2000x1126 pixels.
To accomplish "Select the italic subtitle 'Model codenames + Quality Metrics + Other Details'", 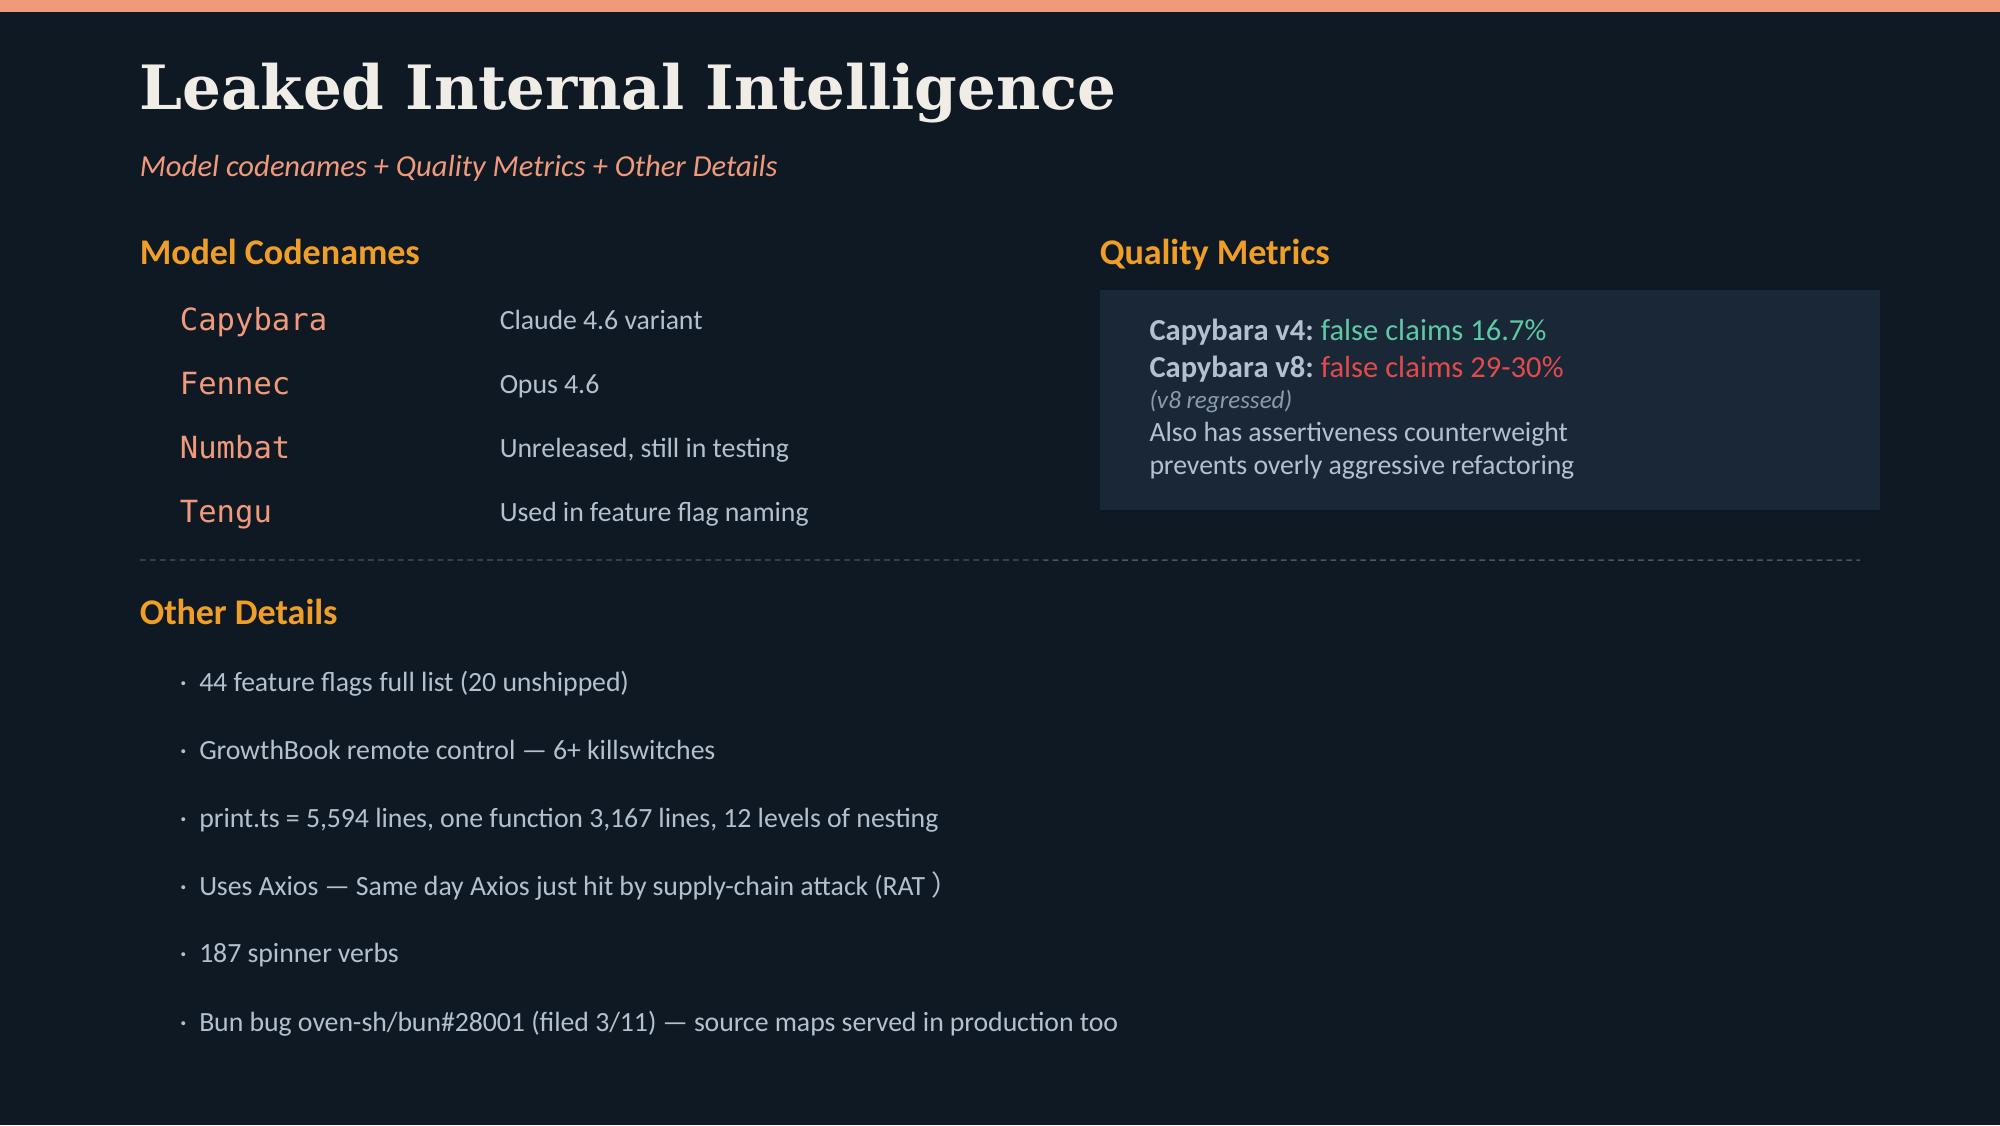I will coord(458,166).
